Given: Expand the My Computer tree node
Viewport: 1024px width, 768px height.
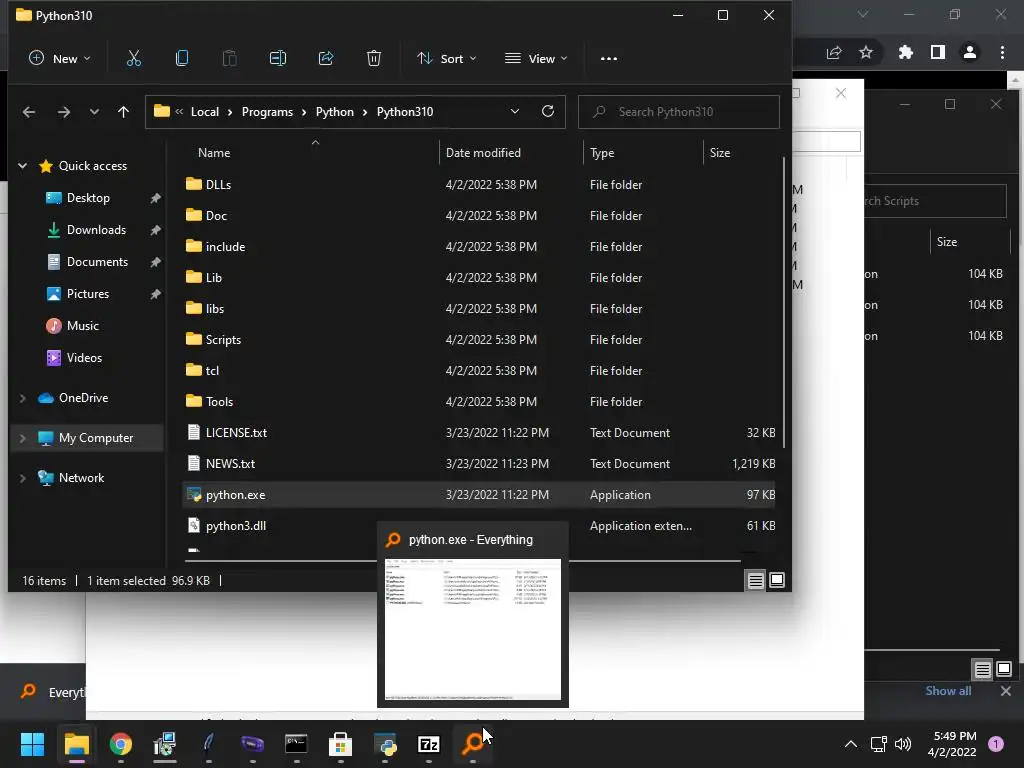Looking at the screenshot, I should tap(22, 438).
